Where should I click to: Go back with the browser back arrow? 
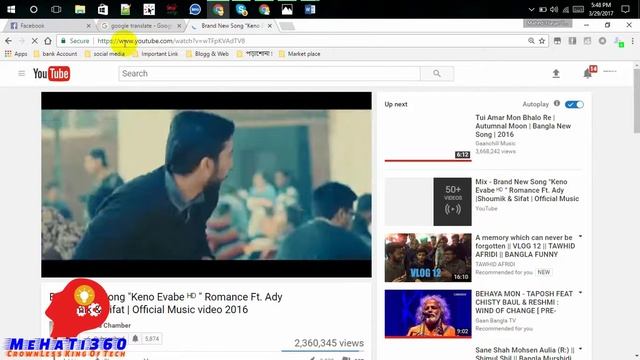(9, 41)
